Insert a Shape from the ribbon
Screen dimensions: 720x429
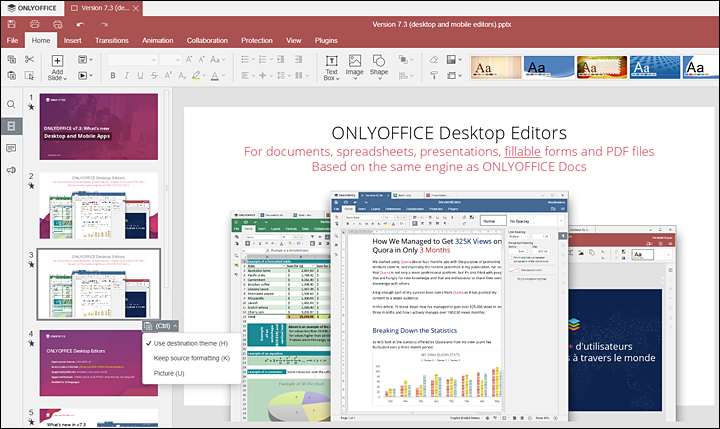coord(379,67)
